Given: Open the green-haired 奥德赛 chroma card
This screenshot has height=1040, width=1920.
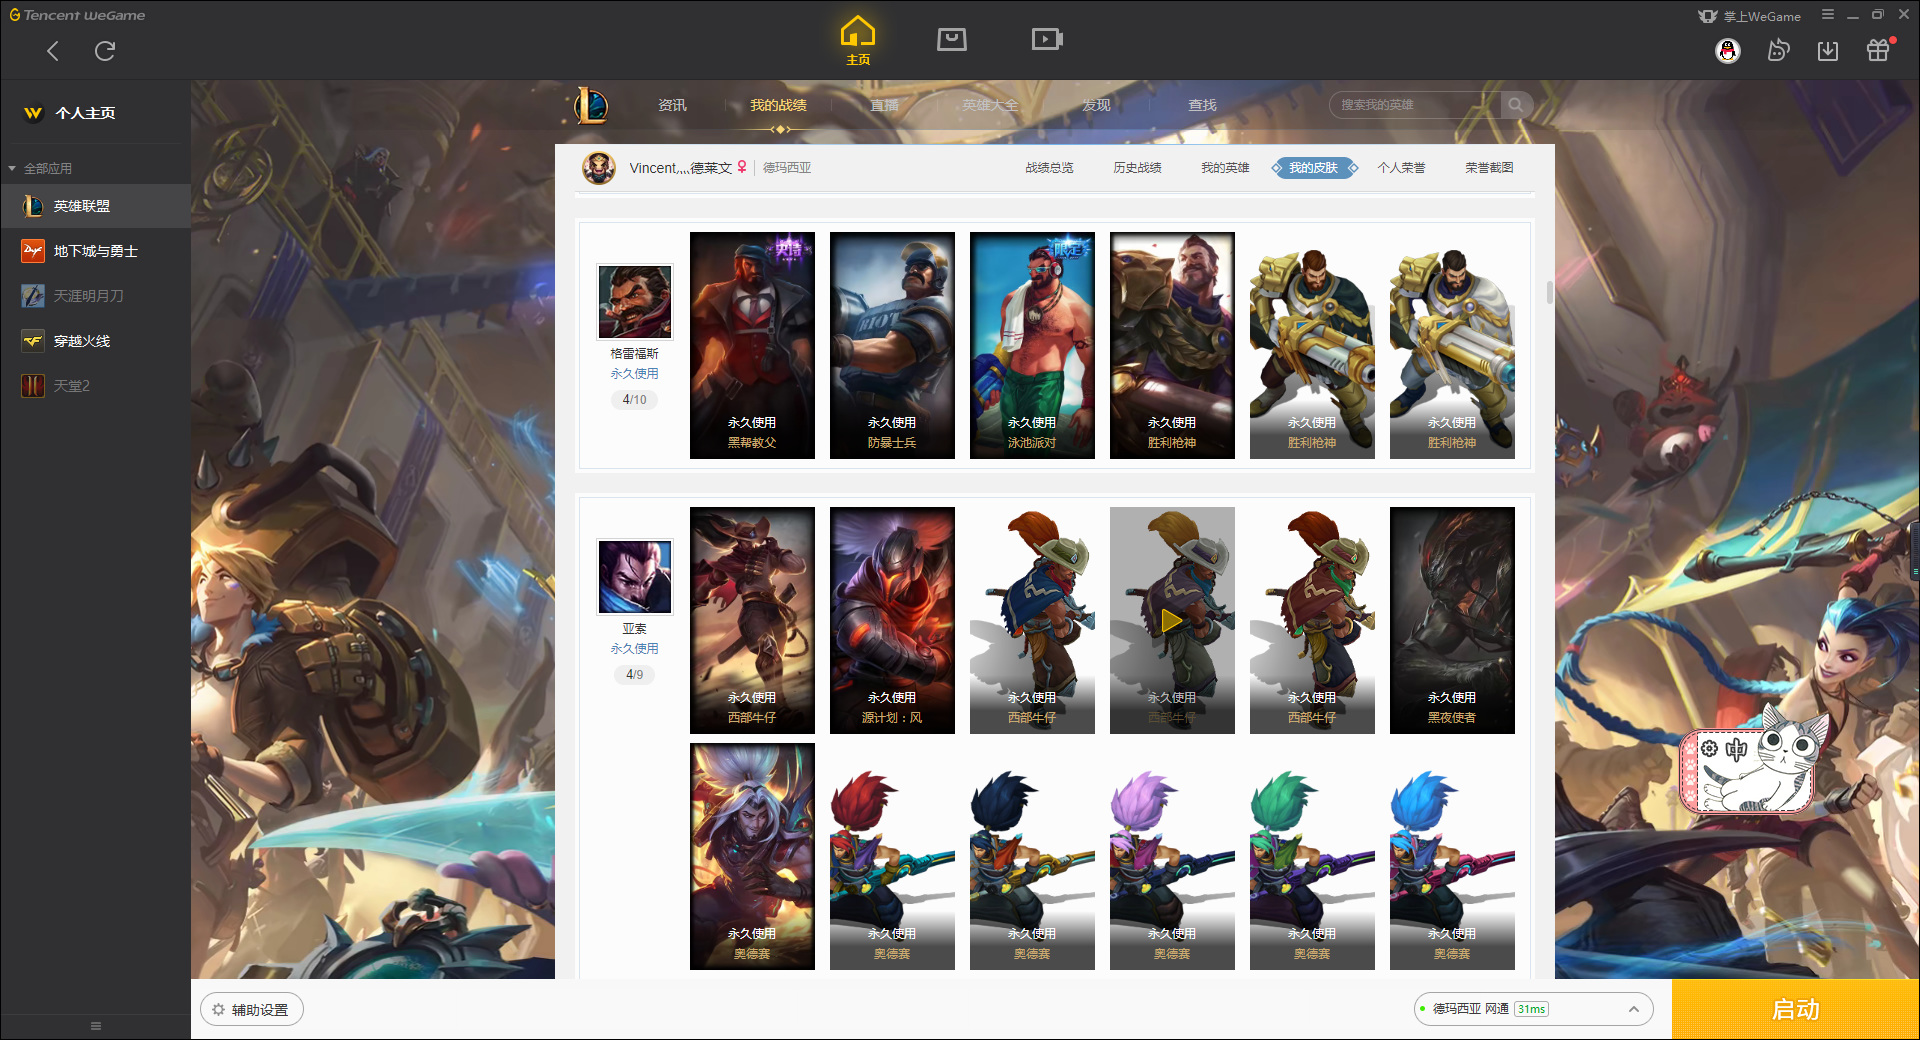Looking at the screenshot, I should pyautogui.click(x=1312, y=857).
